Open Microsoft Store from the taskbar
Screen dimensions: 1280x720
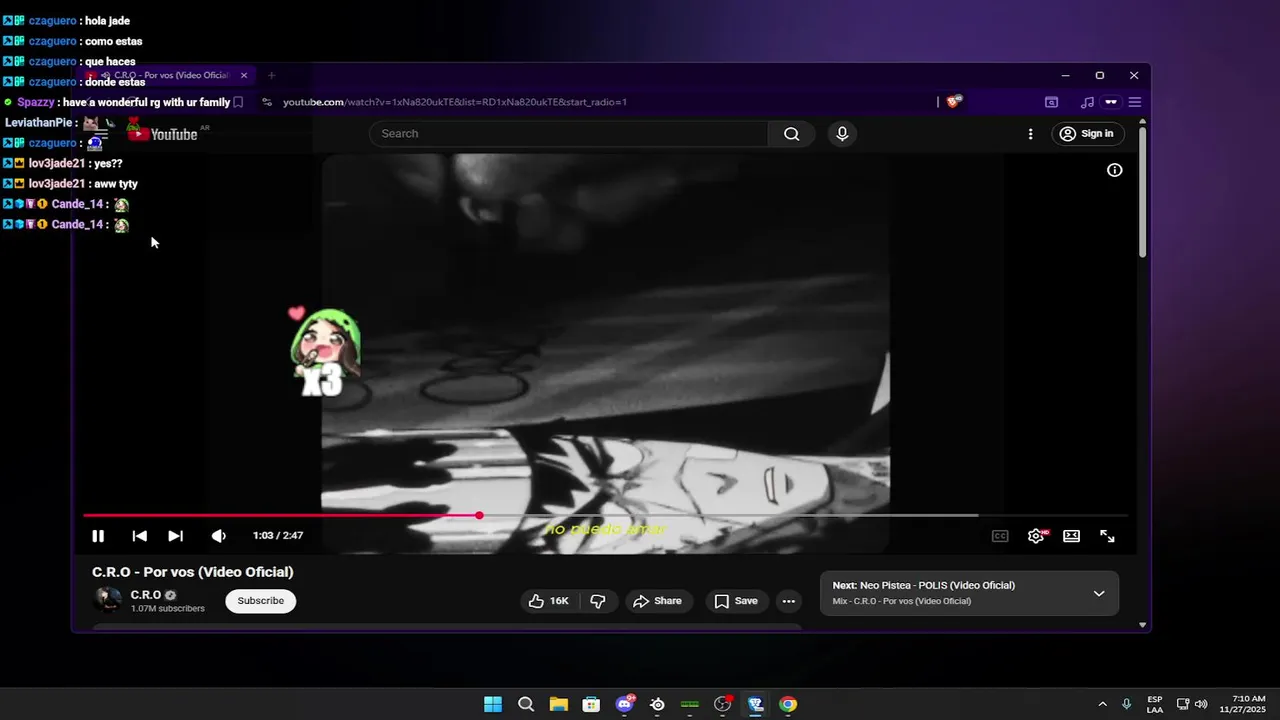pyautogui.click(x=591, y=704)
